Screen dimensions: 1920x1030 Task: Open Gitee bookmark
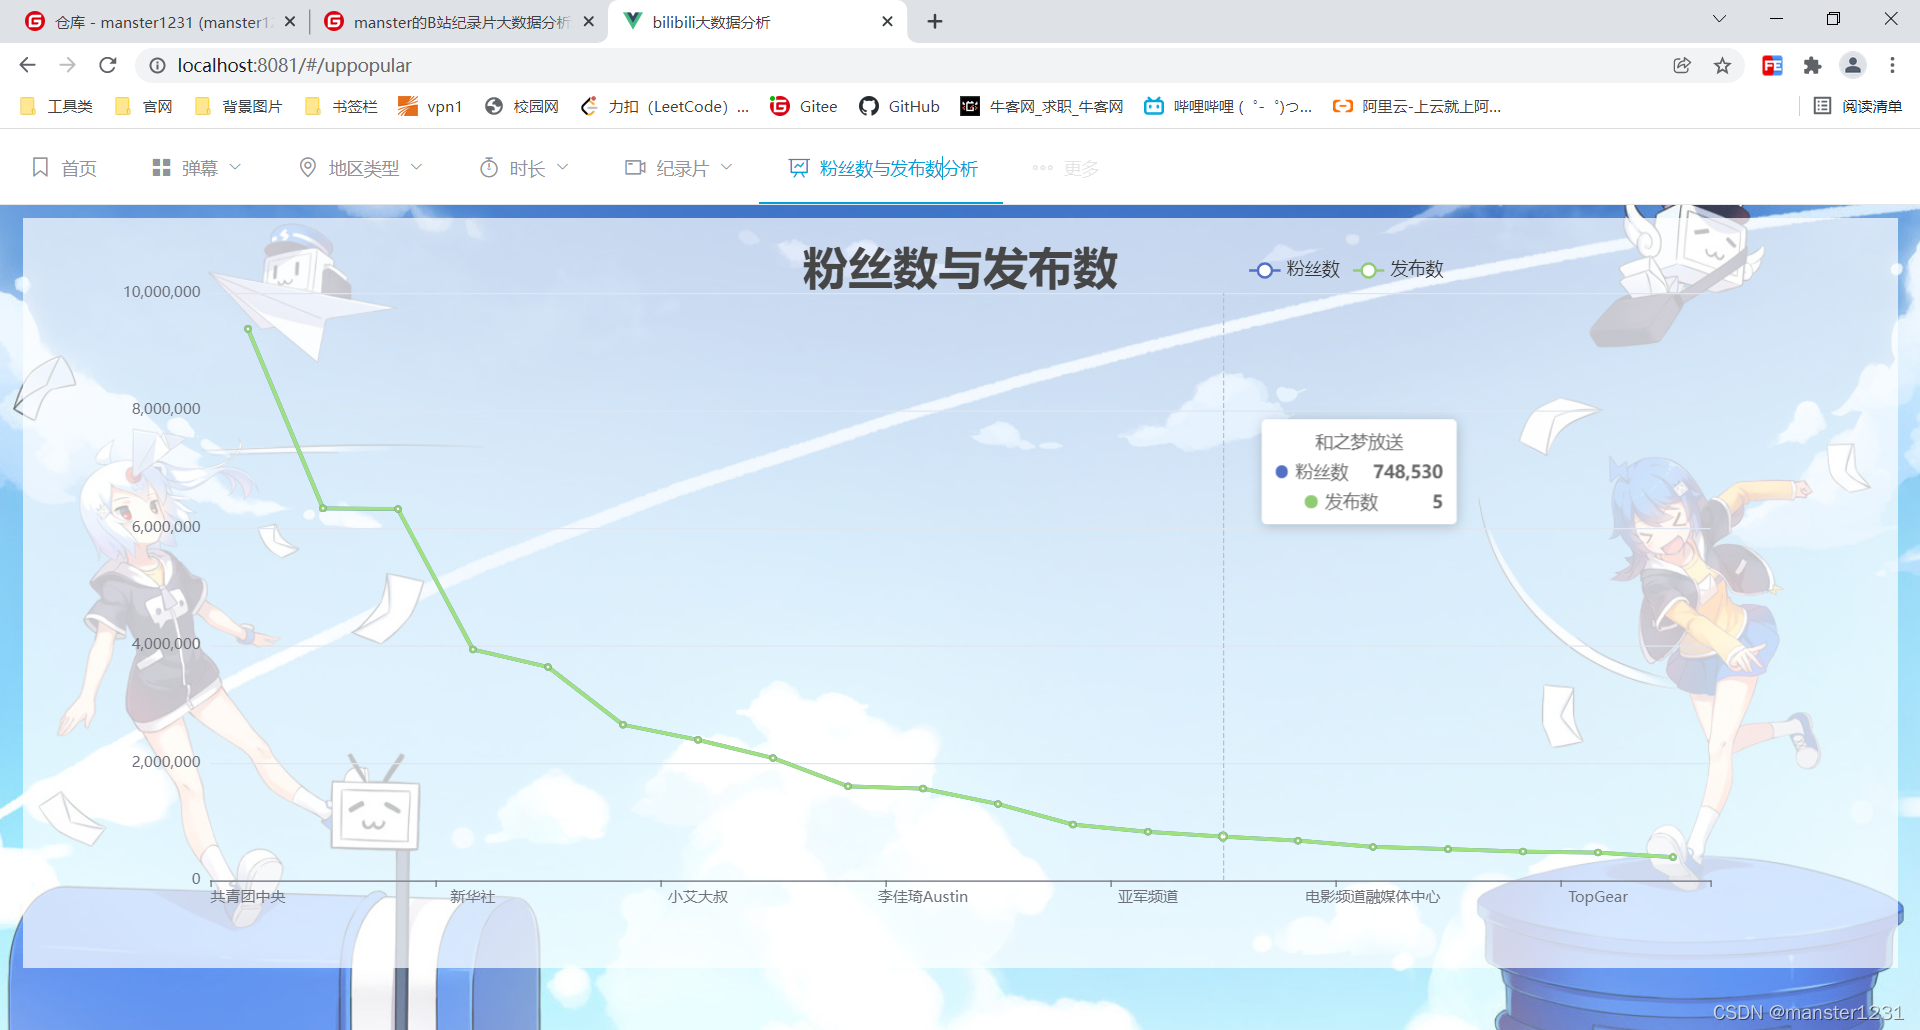804,106
